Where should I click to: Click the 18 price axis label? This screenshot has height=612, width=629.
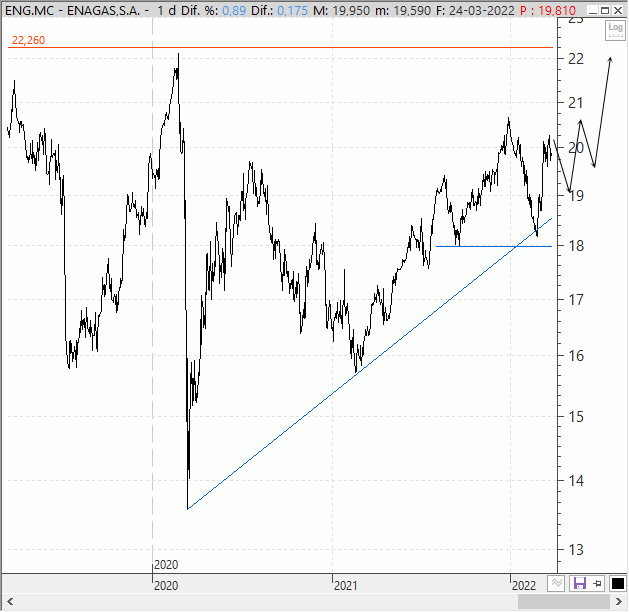(x=576, y=246)
